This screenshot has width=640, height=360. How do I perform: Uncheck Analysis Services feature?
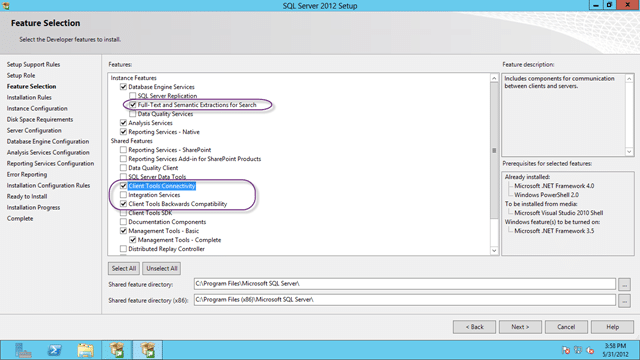123,123
